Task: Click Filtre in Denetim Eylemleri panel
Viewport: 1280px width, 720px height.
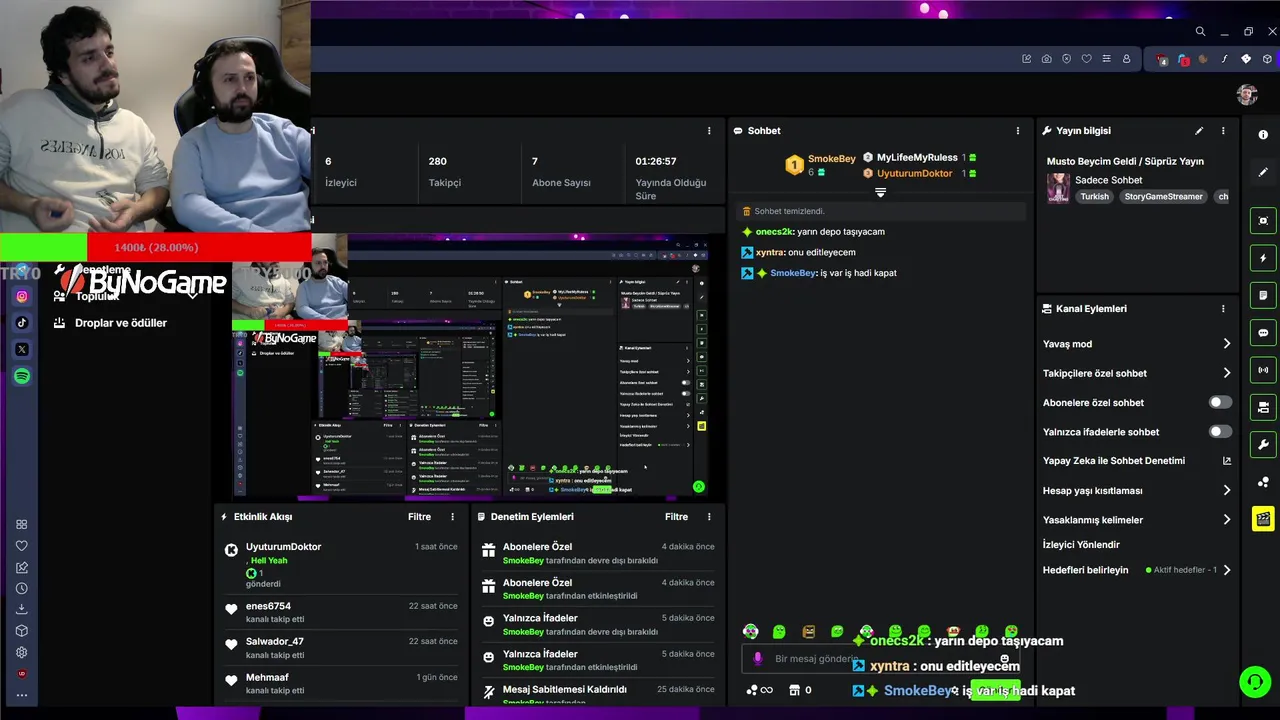Action: (676, 517)
